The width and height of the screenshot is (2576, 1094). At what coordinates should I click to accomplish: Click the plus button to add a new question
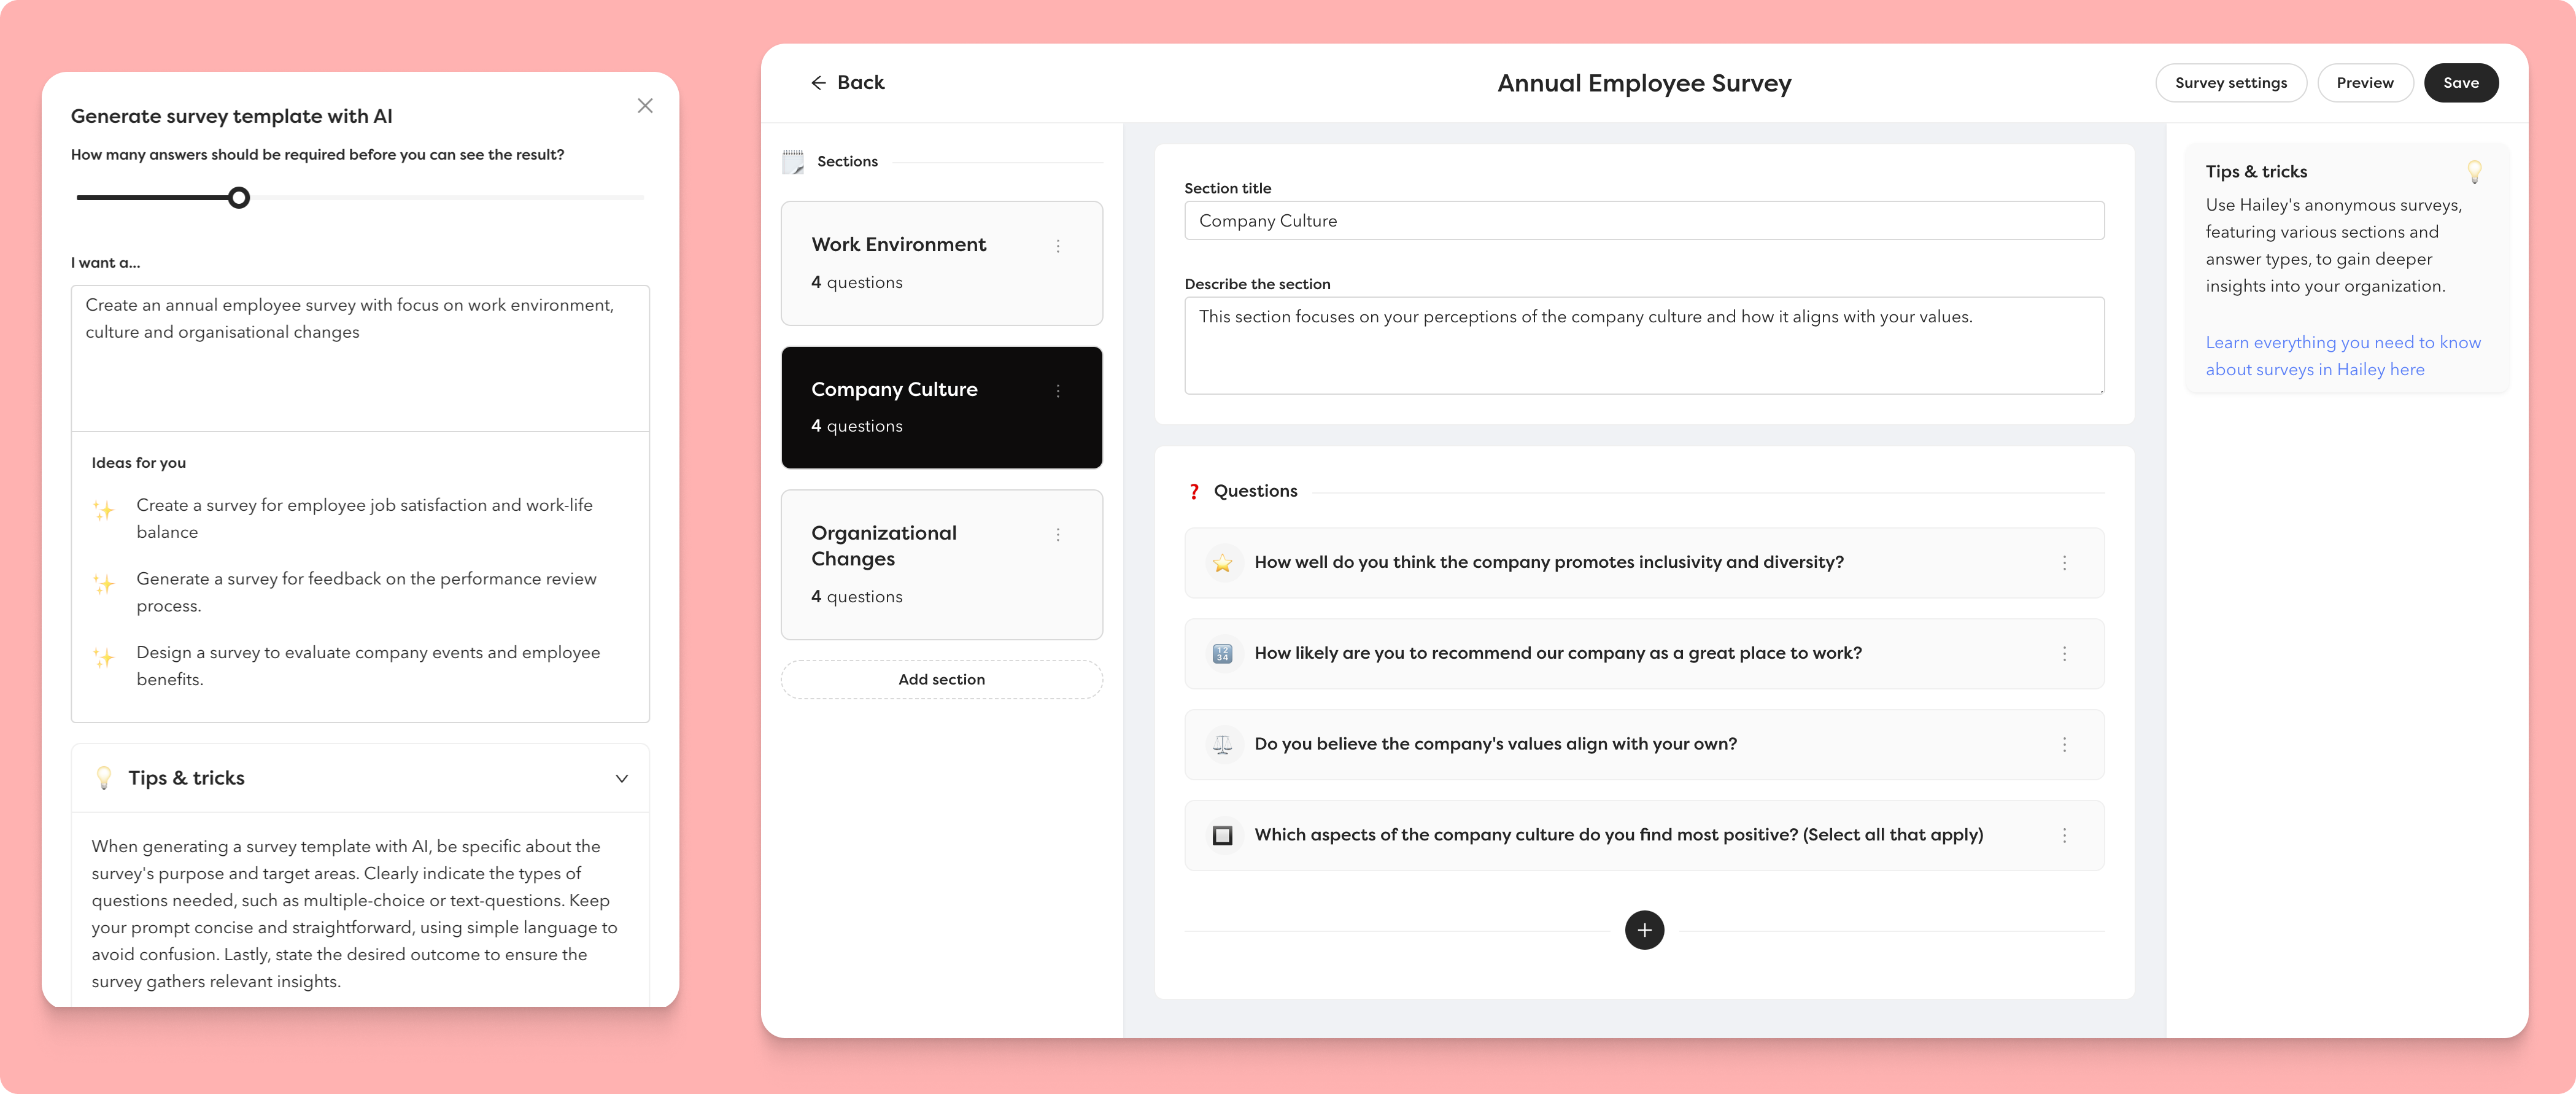pyautogui.click(x=1643, y=928)
